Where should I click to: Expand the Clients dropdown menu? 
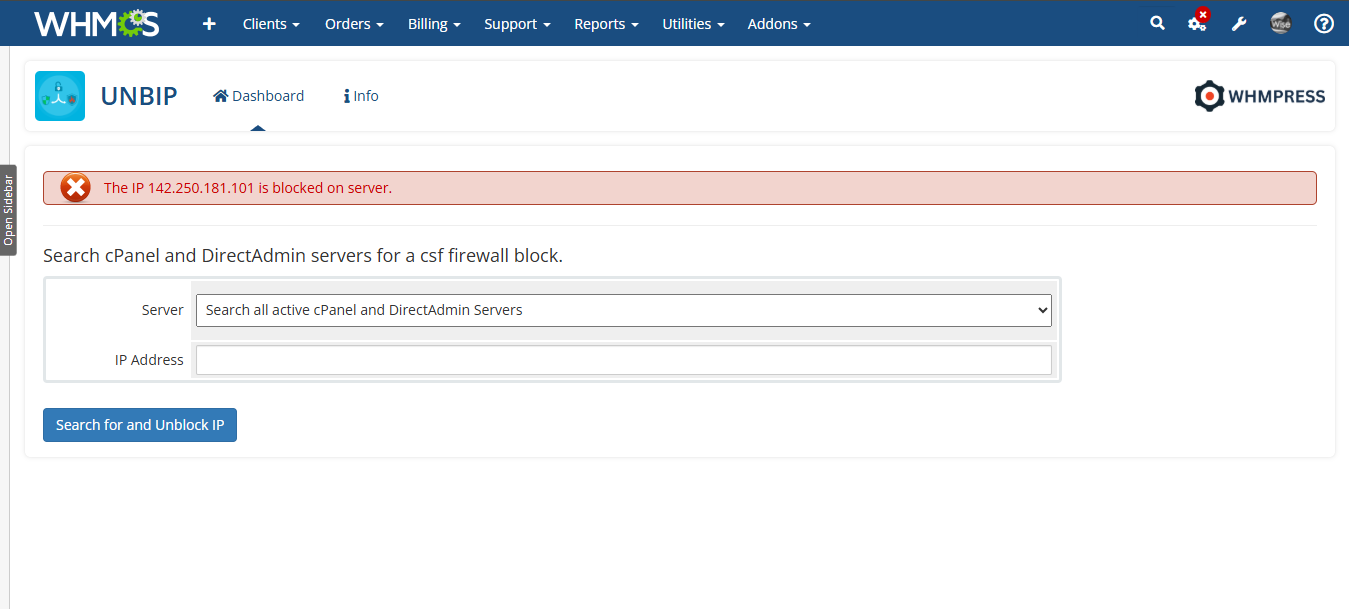(271, 23)
